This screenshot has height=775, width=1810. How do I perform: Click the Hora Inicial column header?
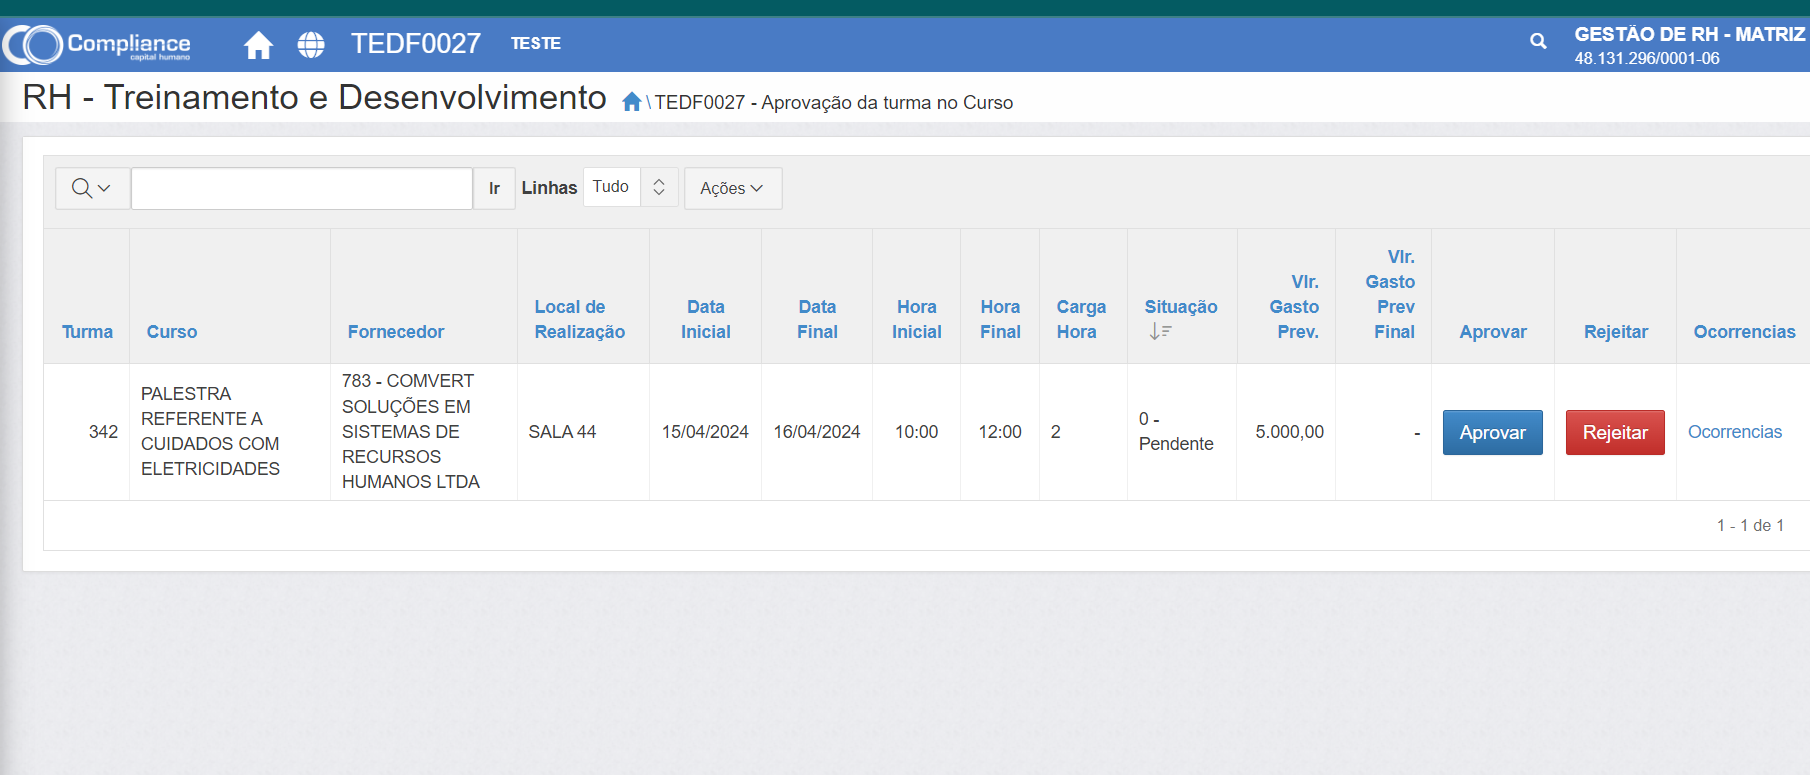[917, 319]
